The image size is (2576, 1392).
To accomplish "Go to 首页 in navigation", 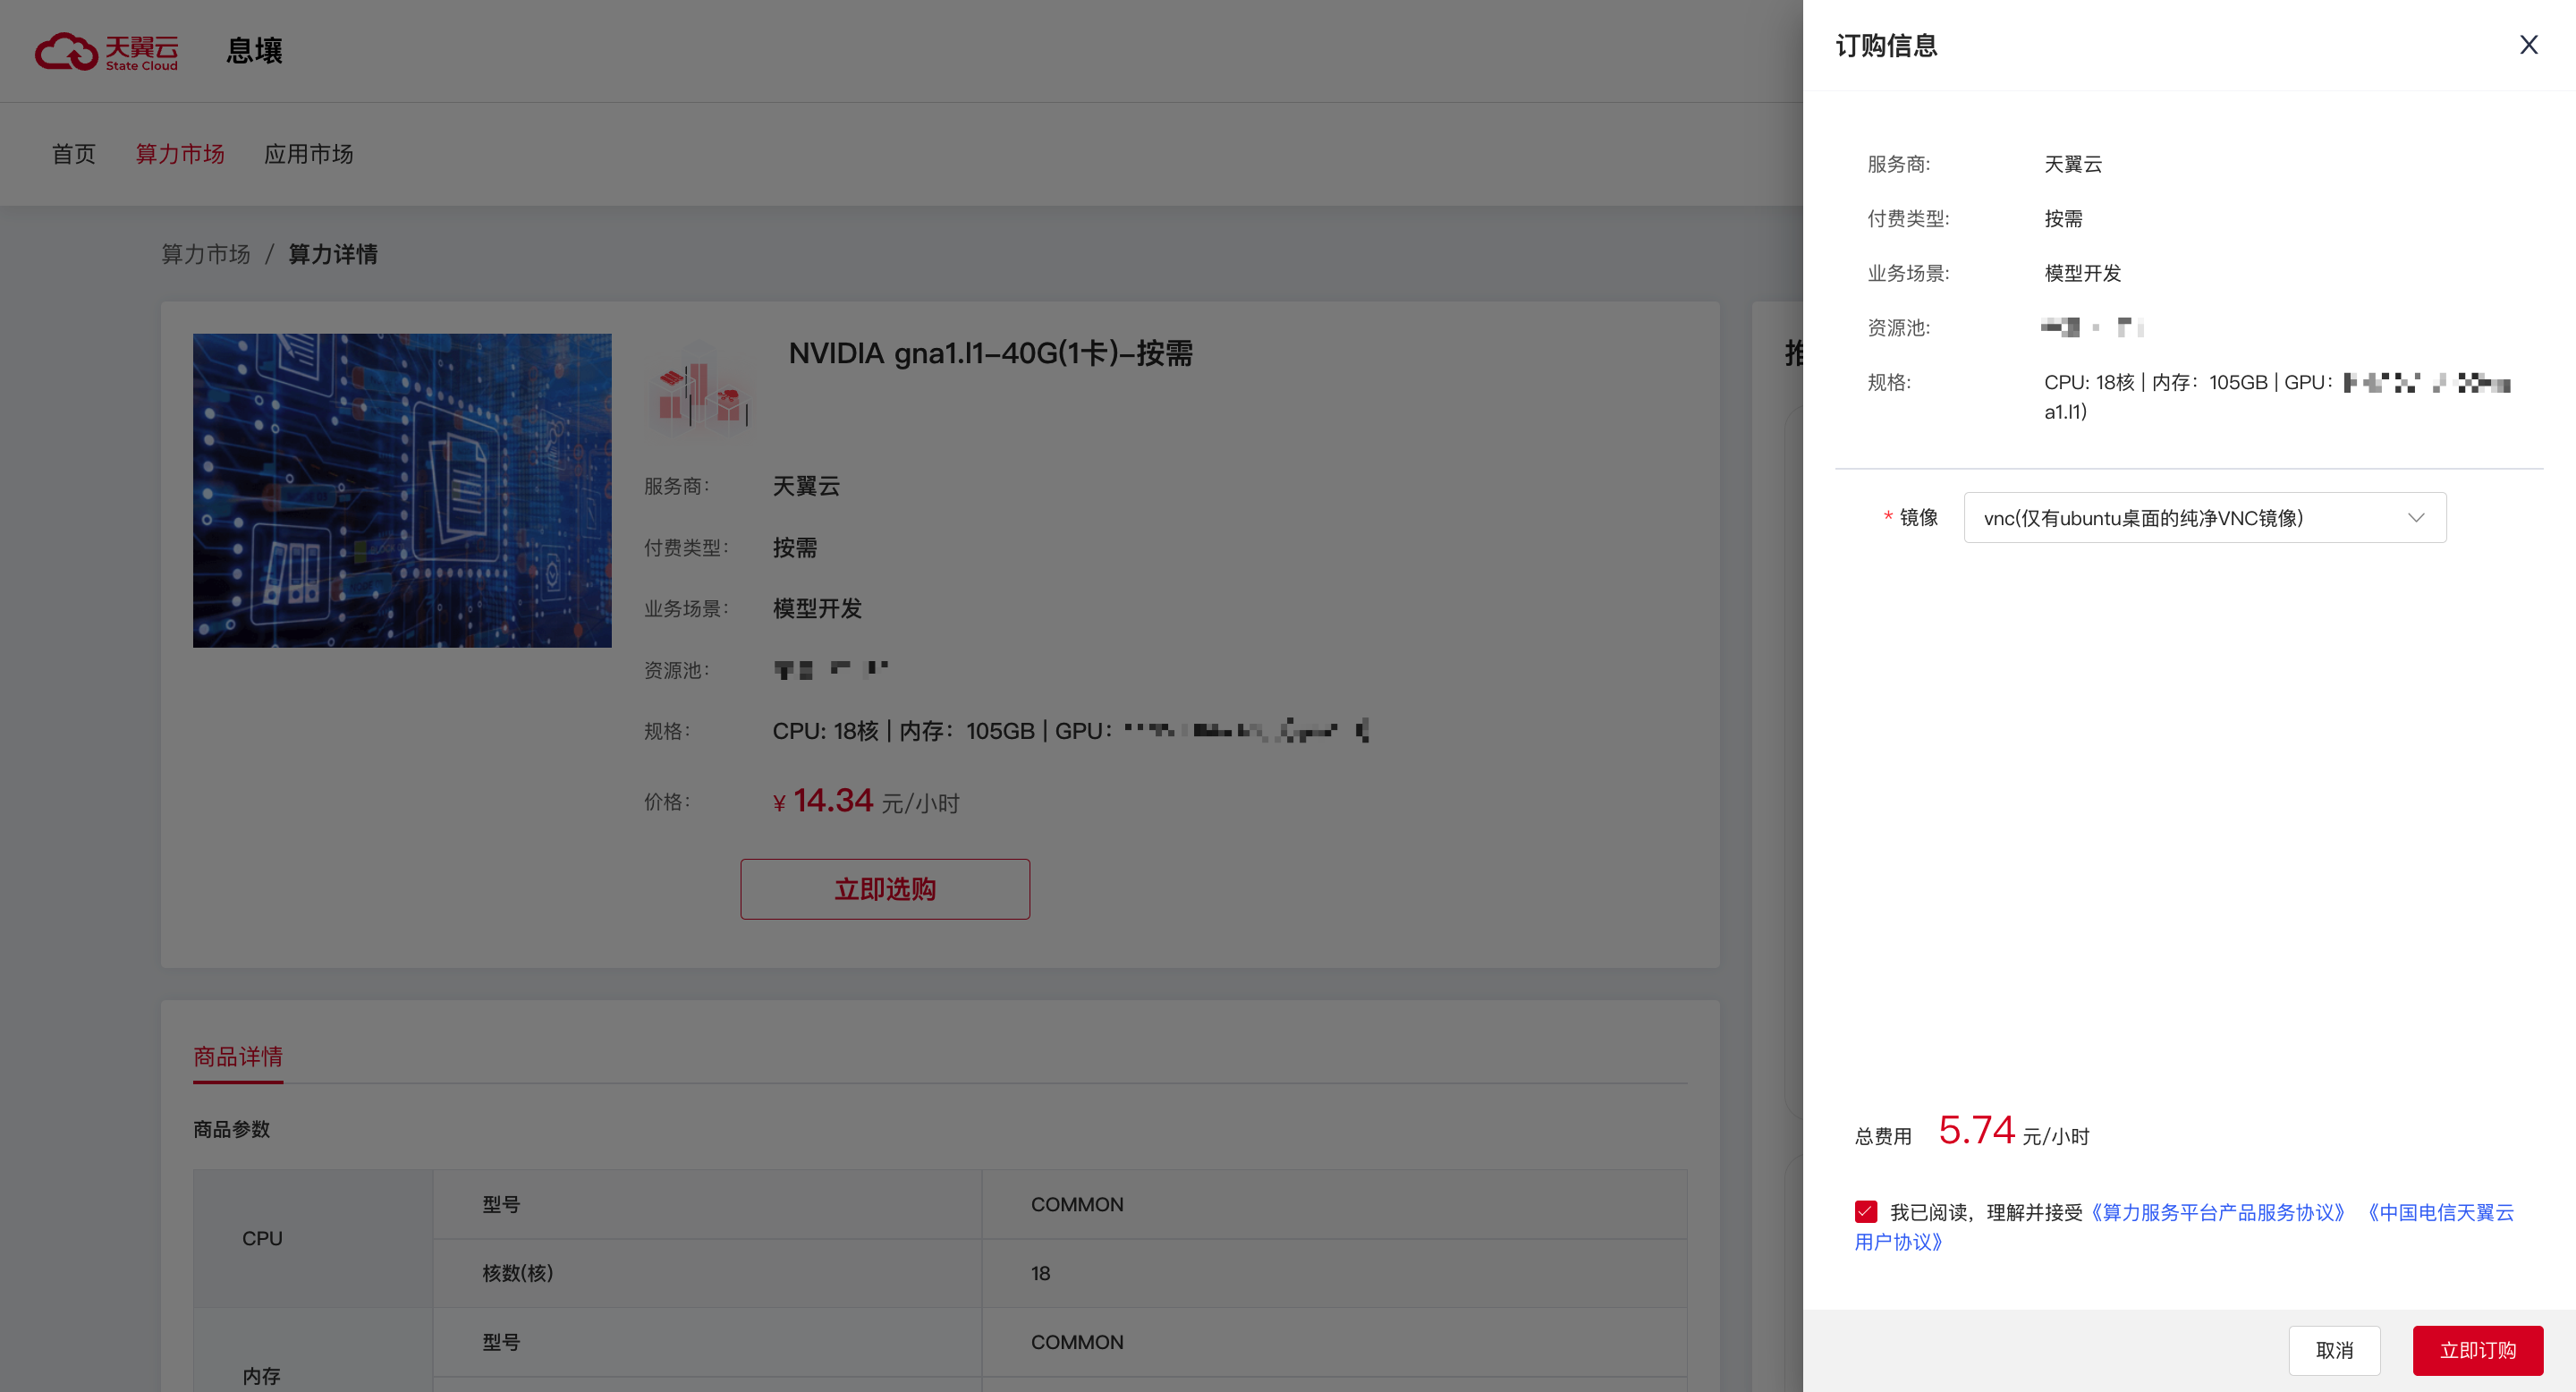I will (74, 154).
